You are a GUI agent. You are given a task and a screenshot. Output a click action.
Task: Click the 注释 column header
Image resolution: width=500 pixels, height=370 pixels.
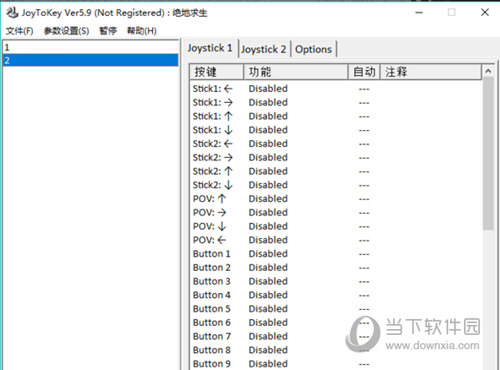point(431,72)
